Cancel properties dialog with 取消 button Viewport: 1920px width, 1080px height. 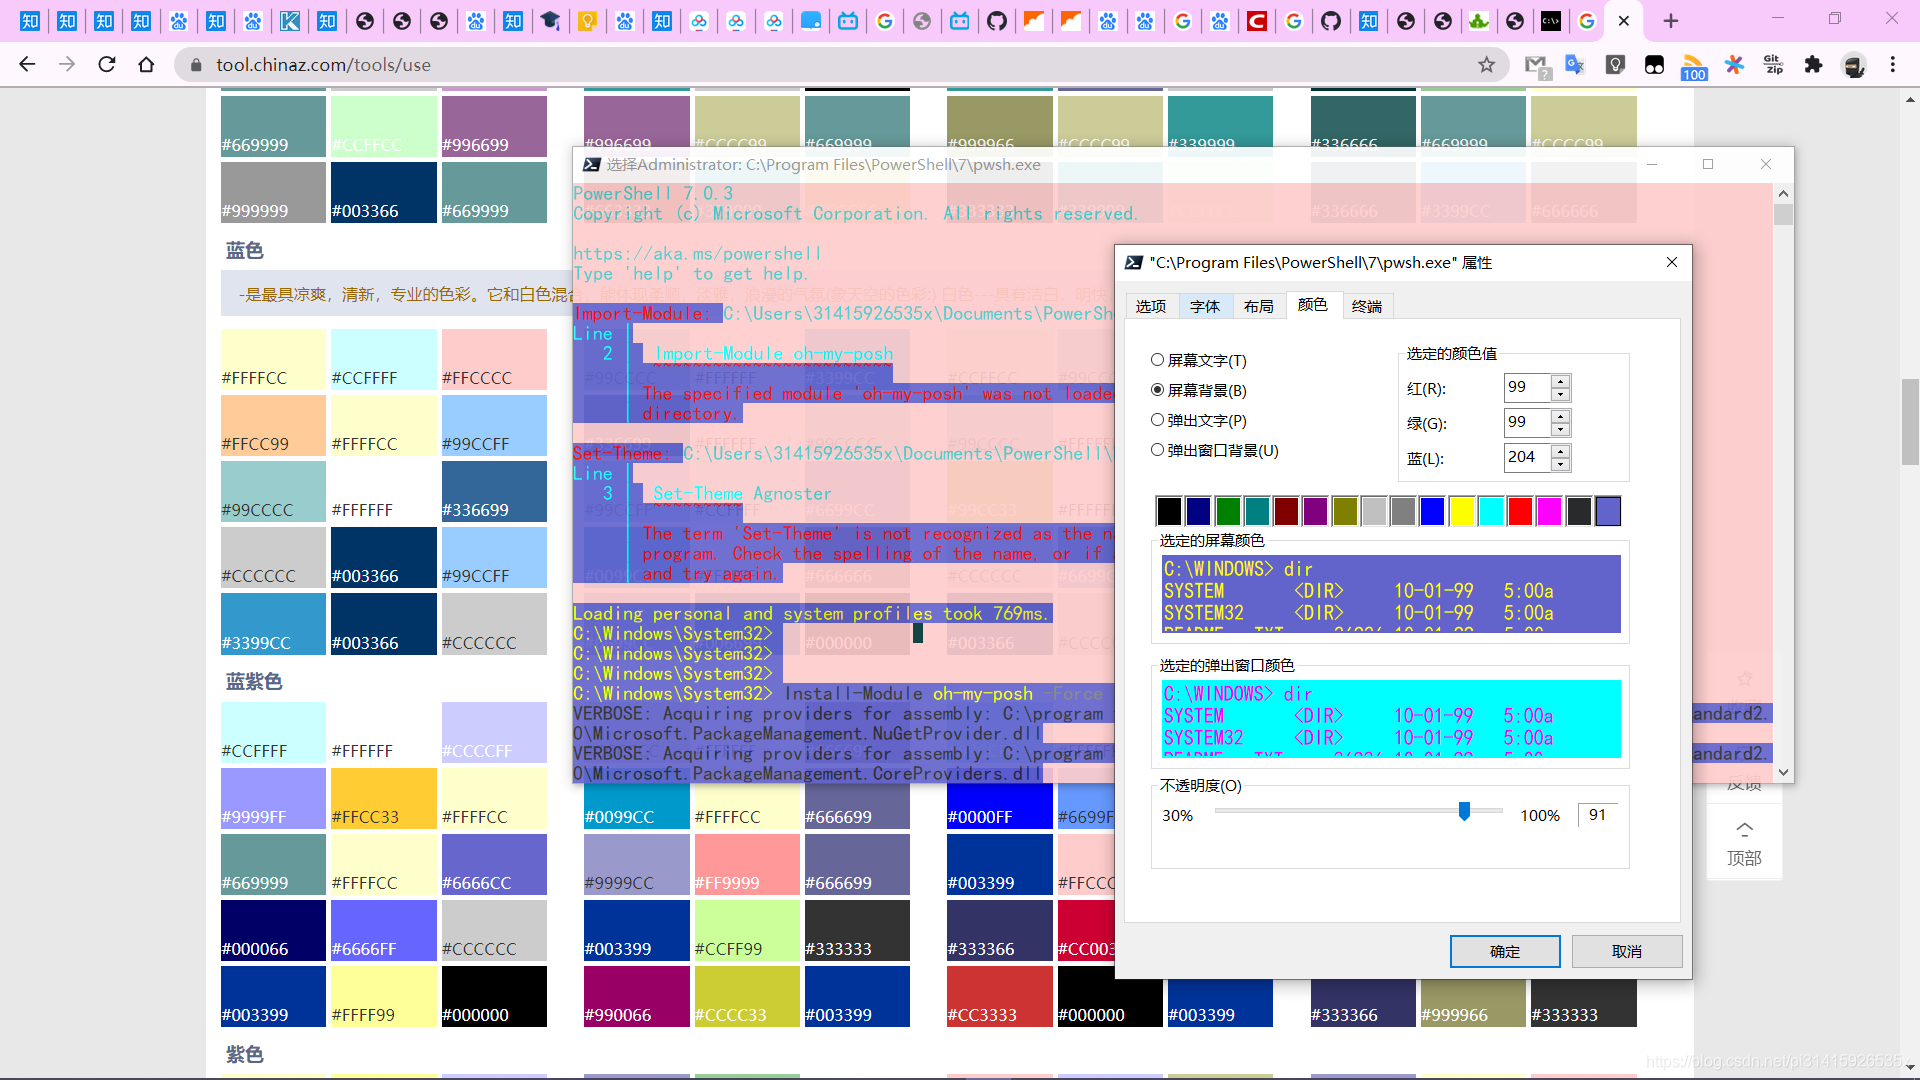[x=1626, y=951]
